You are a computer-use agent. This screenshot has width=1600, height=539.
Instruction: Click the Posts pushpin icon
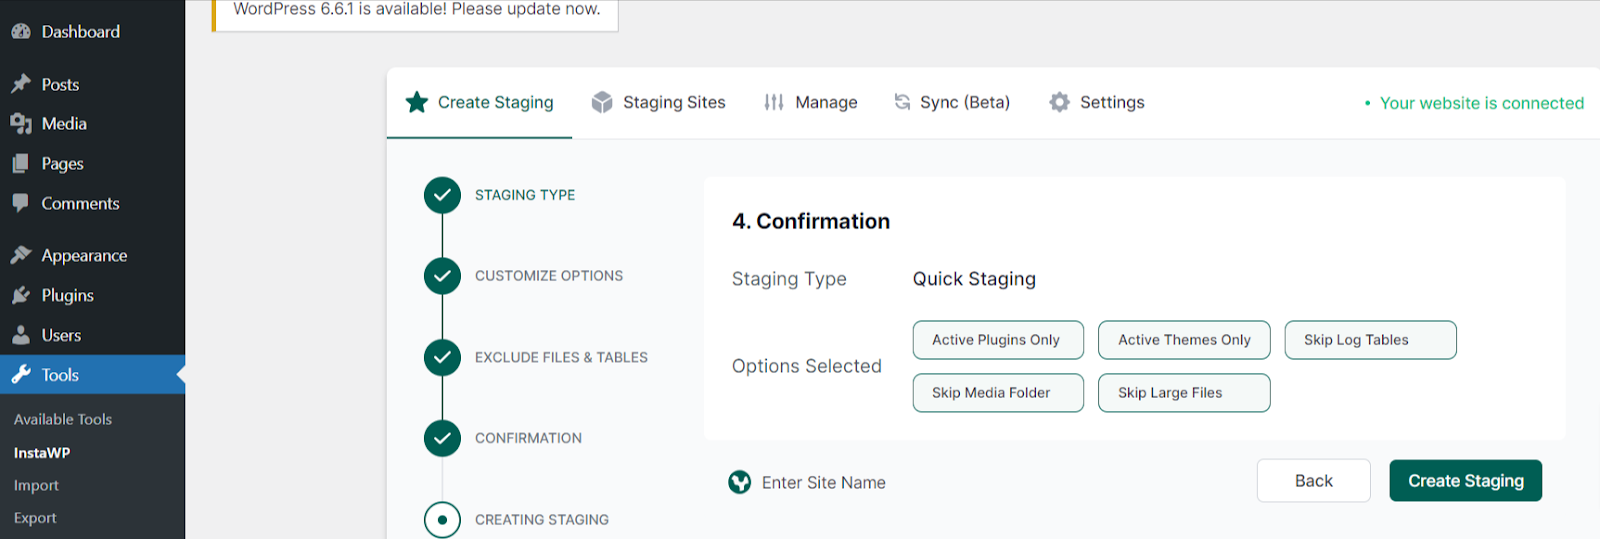coord(21,84)
